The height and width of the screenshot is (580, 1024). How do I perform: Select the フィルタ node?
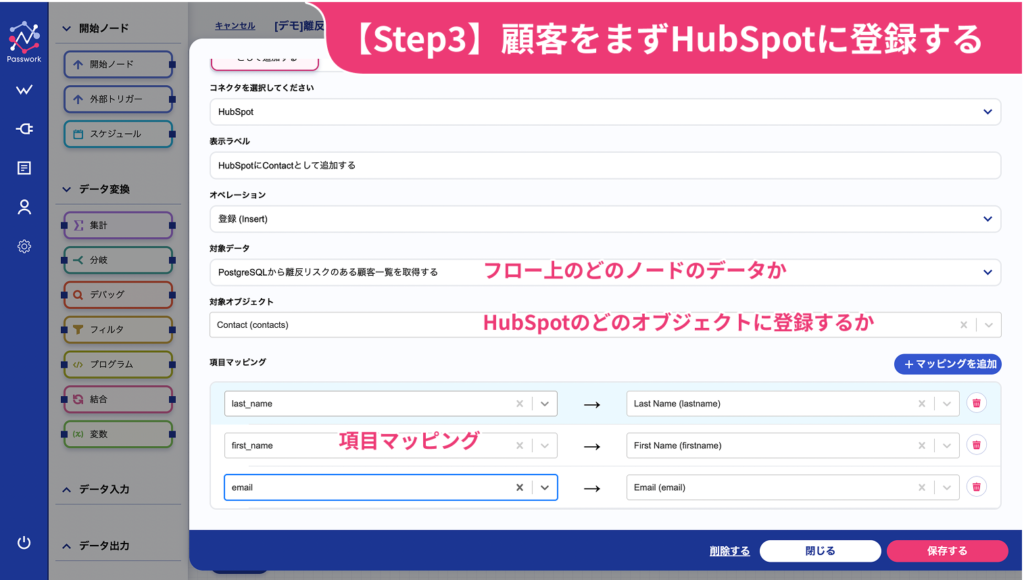pyautogui.click(x=118, y=329)
